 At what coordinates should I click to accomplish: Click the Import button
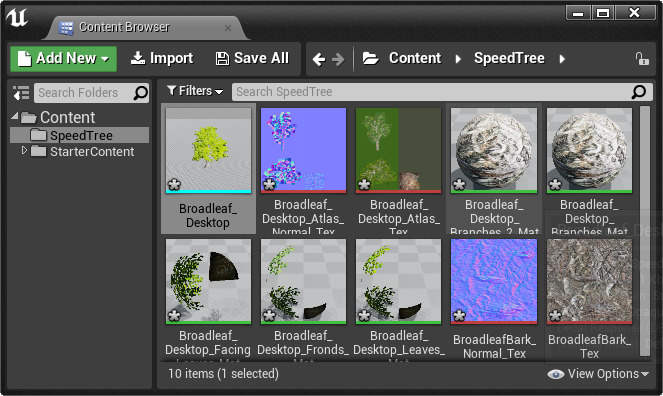pyautogui.click(x=162, y=58)
